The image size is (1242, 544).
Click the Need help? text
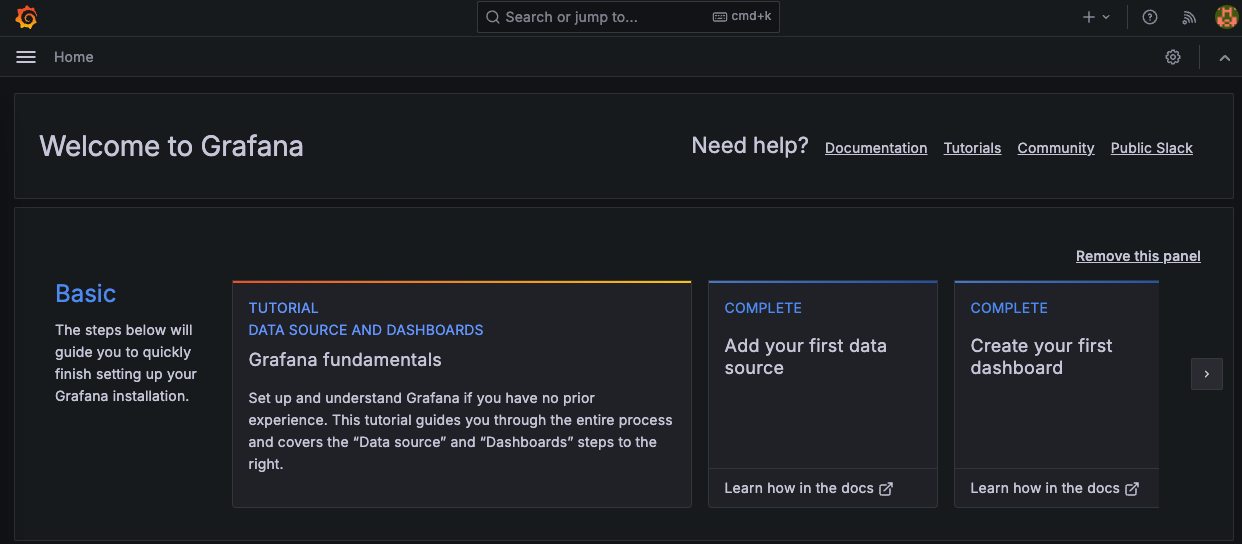click(x=750, y=146)
